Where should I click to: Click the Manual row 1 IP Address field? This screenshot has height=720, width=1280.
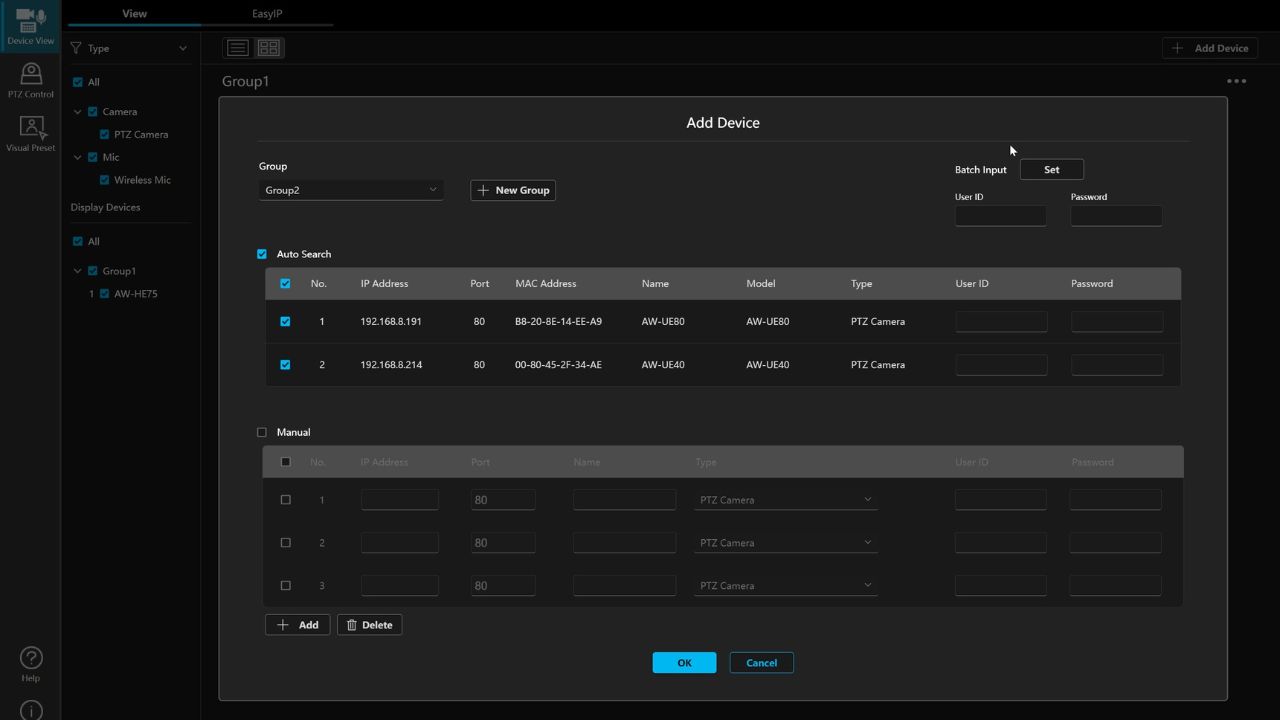coord(400,499)
